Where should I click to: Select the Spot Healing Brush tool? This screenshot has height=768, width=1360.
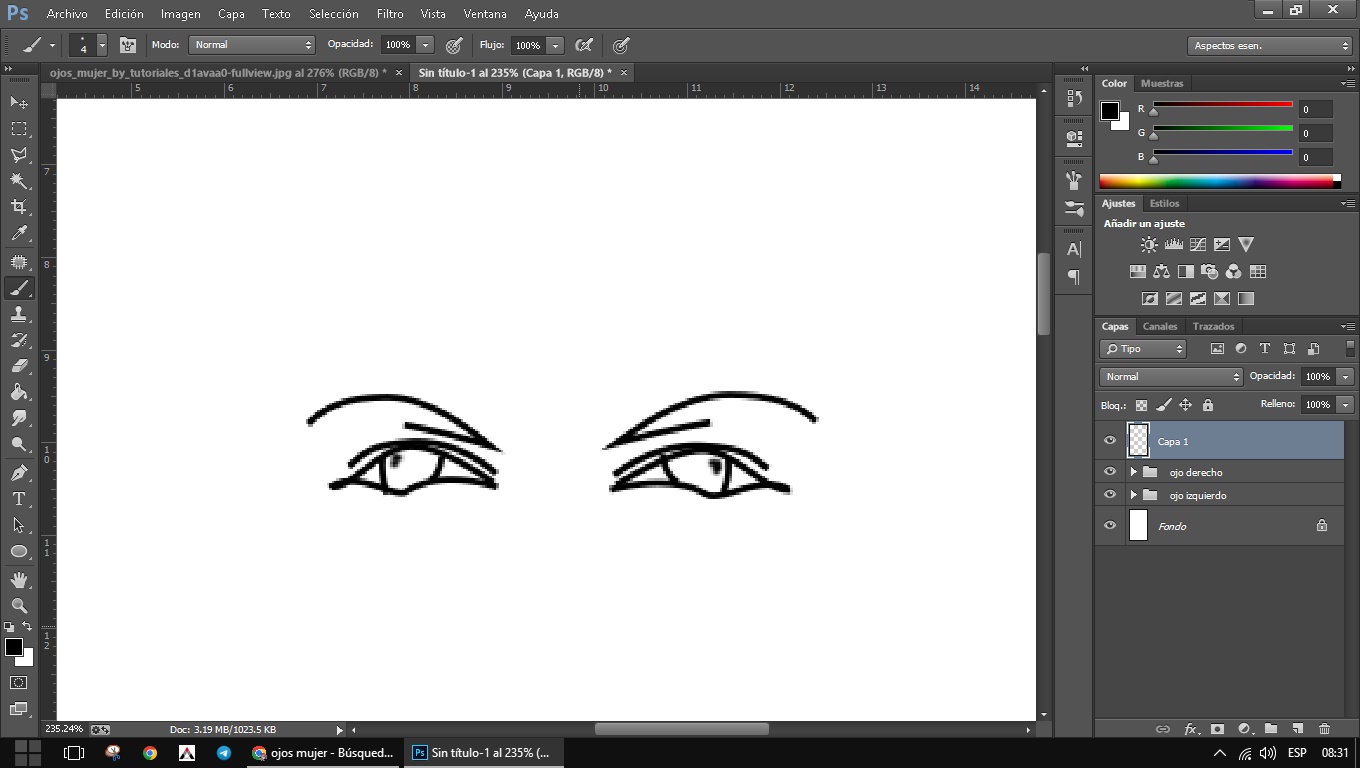(x=19, y=262)
